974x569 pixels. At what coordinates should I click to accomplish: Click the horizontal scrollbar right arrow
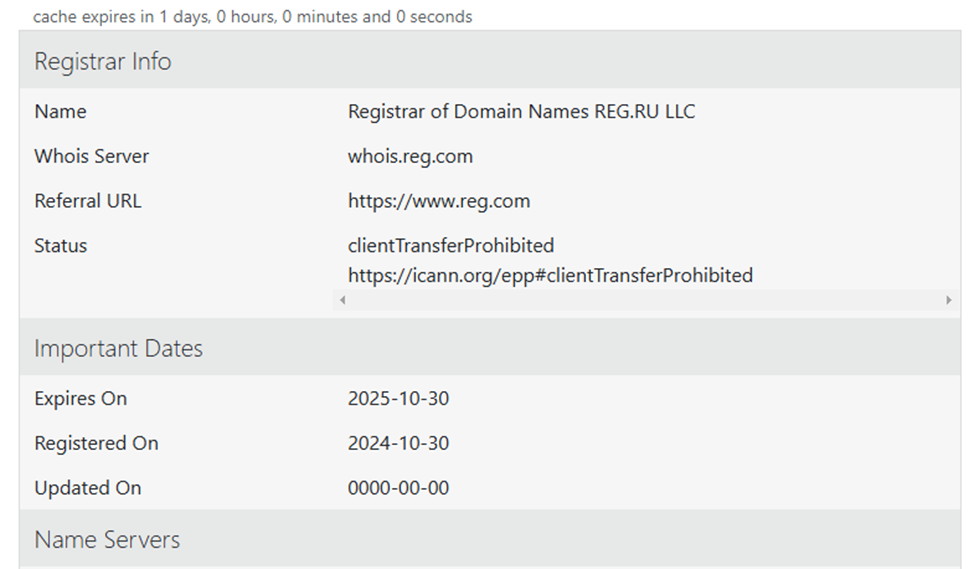tap(949, 300)
